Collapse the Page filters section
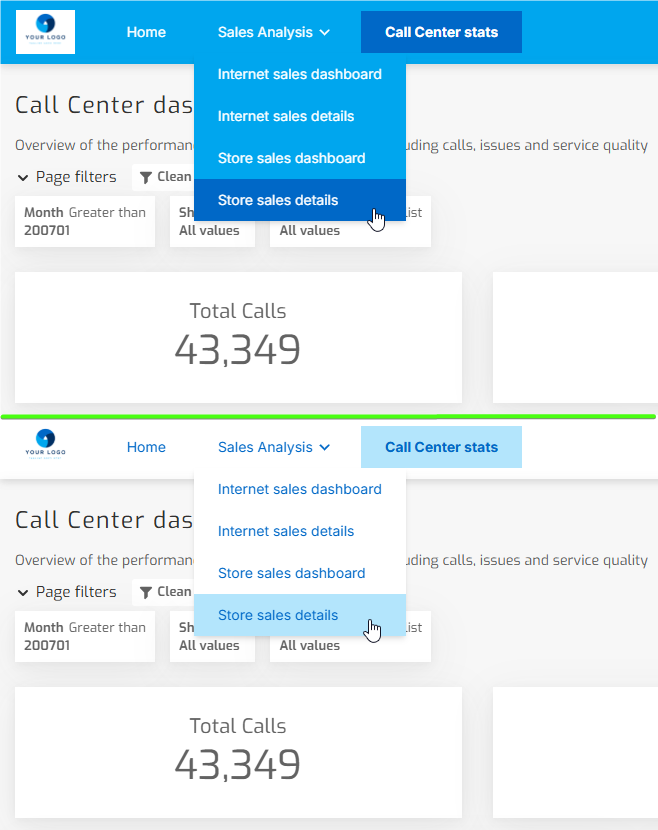The width and height of the screenshot is (658, 830). [x=22, y=176]
